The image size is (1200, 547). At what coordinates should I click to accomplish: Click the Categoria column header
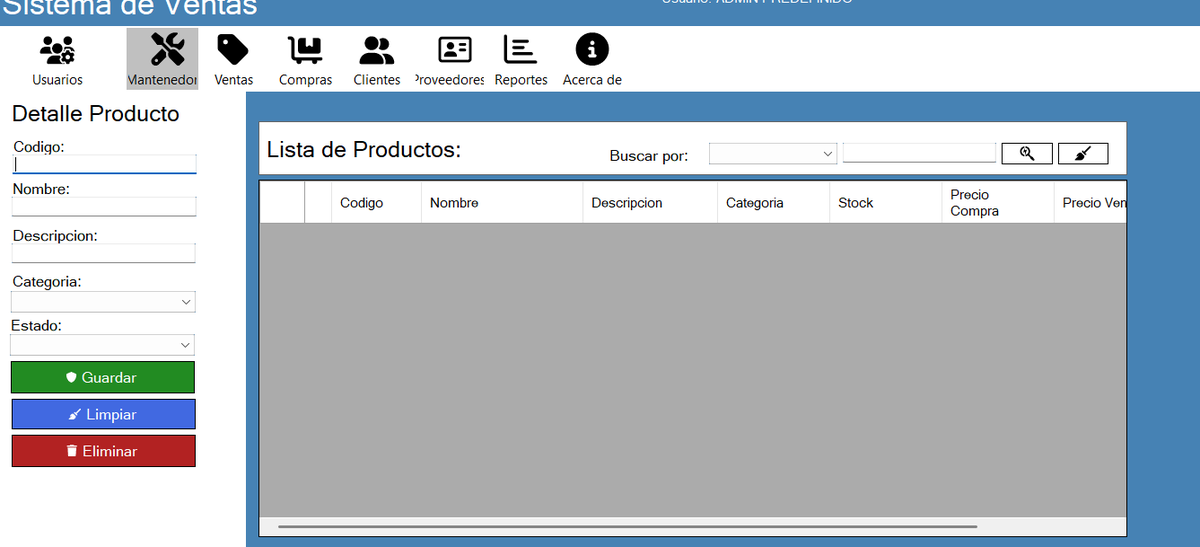(x=773, y=203)
